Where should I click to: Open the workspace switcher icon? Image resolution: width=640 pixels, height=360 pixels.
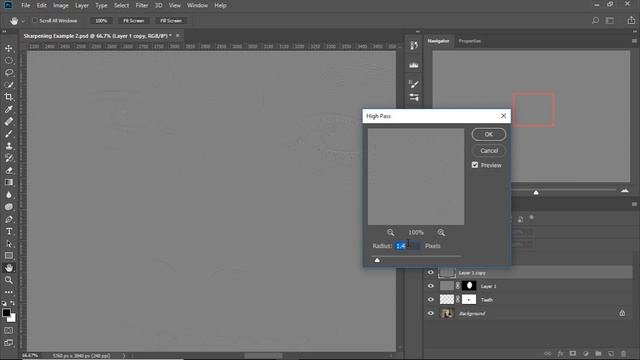tap(610, 20)
